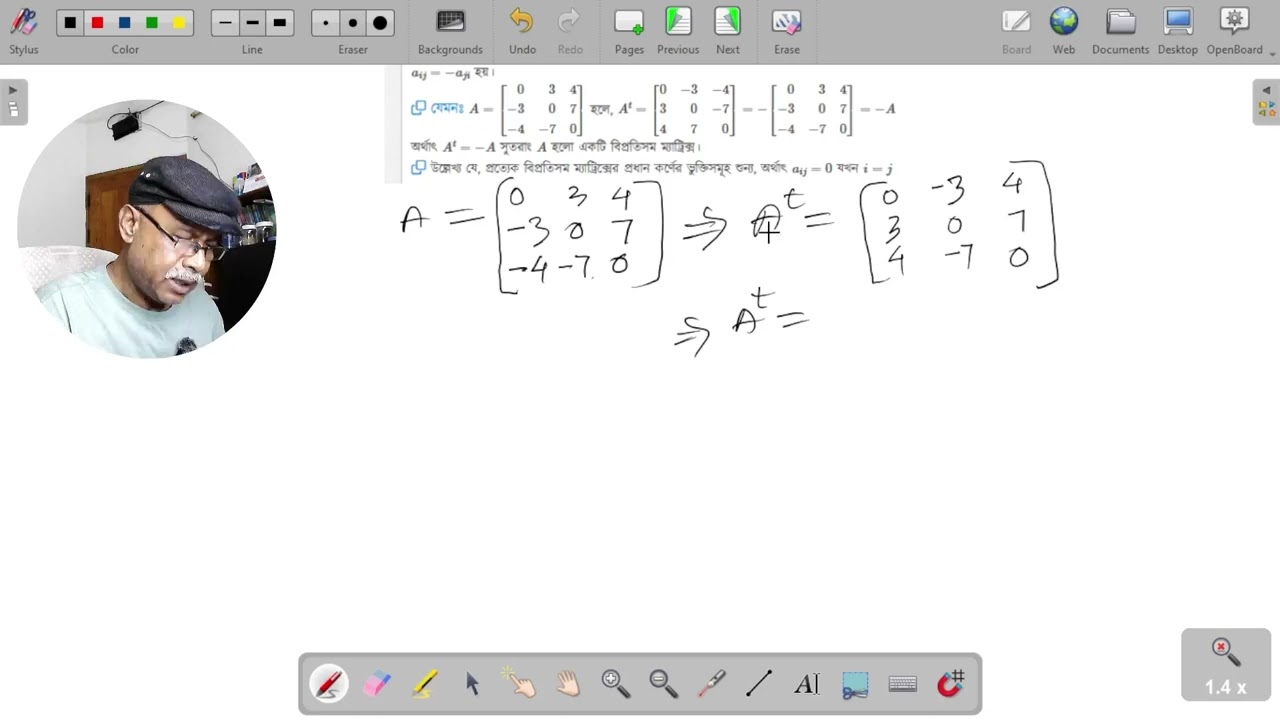Open the Backgrounds palette
Screen dimensions: 1280x720
(x=450, y=31)
